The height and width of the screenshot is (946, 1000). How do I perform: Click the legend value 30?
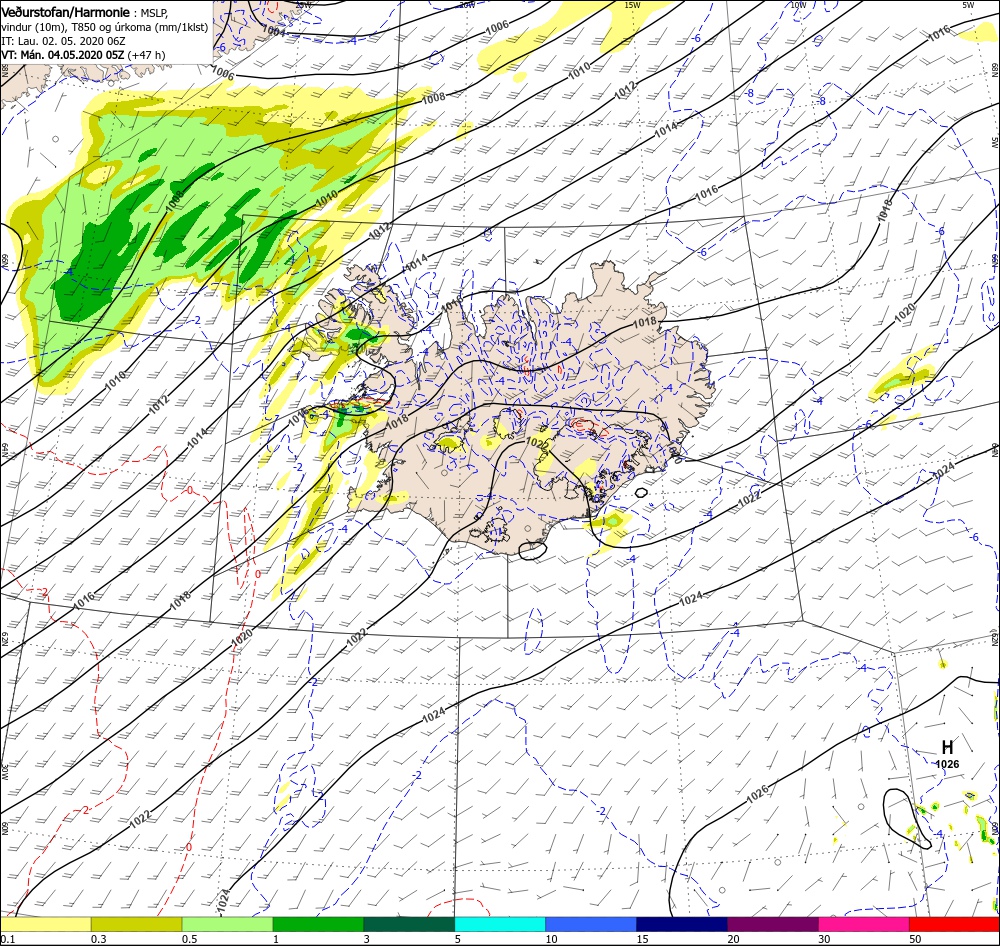tap(824, 939)
